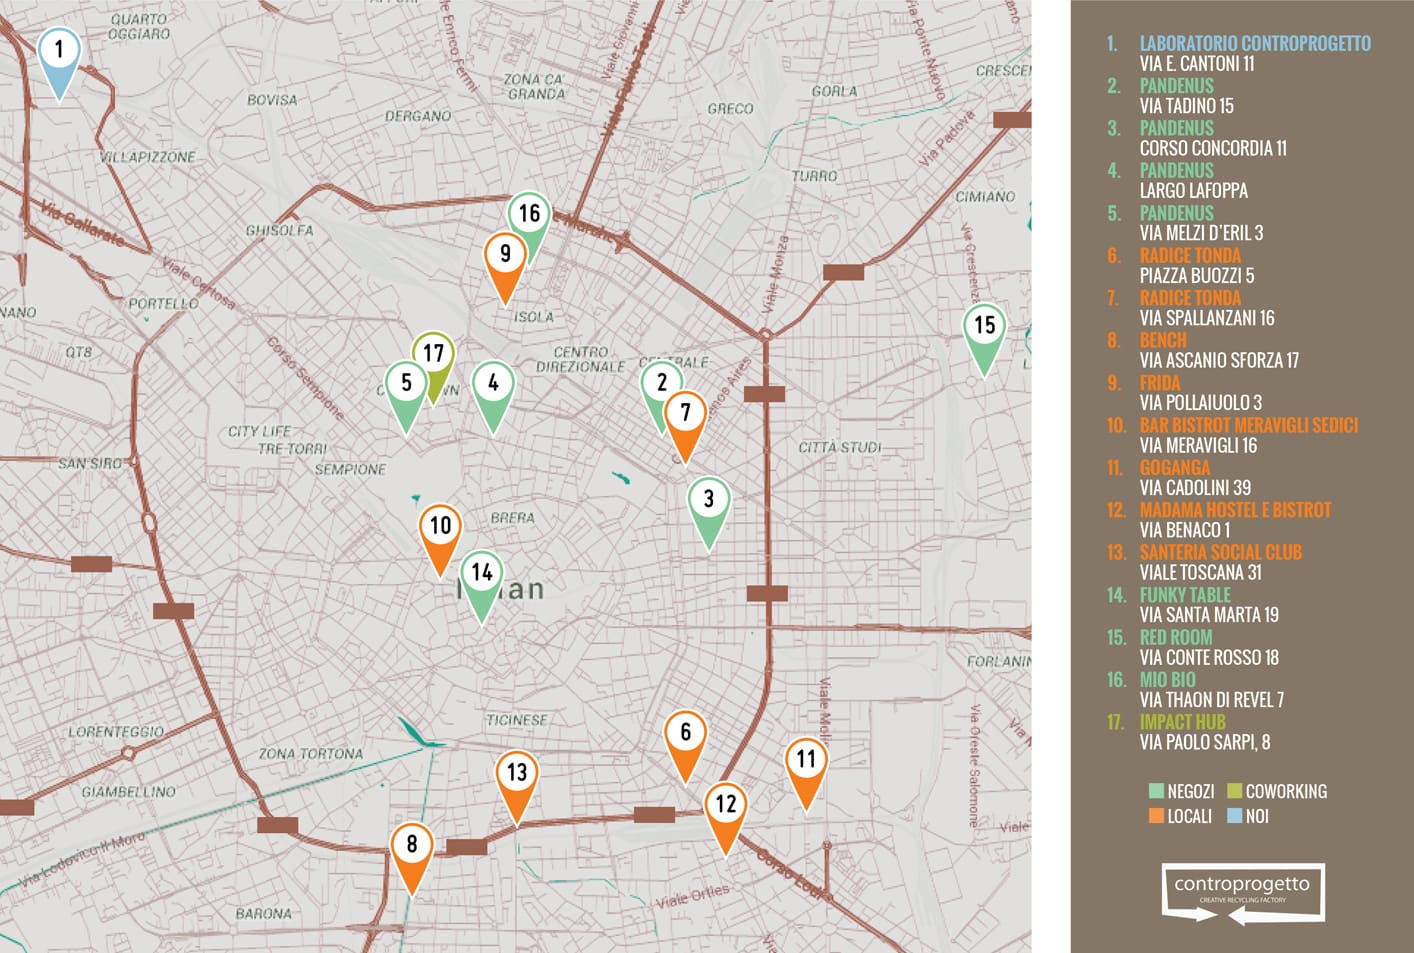
Task: Click the Goganga legend entry
Action: point(1175,467)
